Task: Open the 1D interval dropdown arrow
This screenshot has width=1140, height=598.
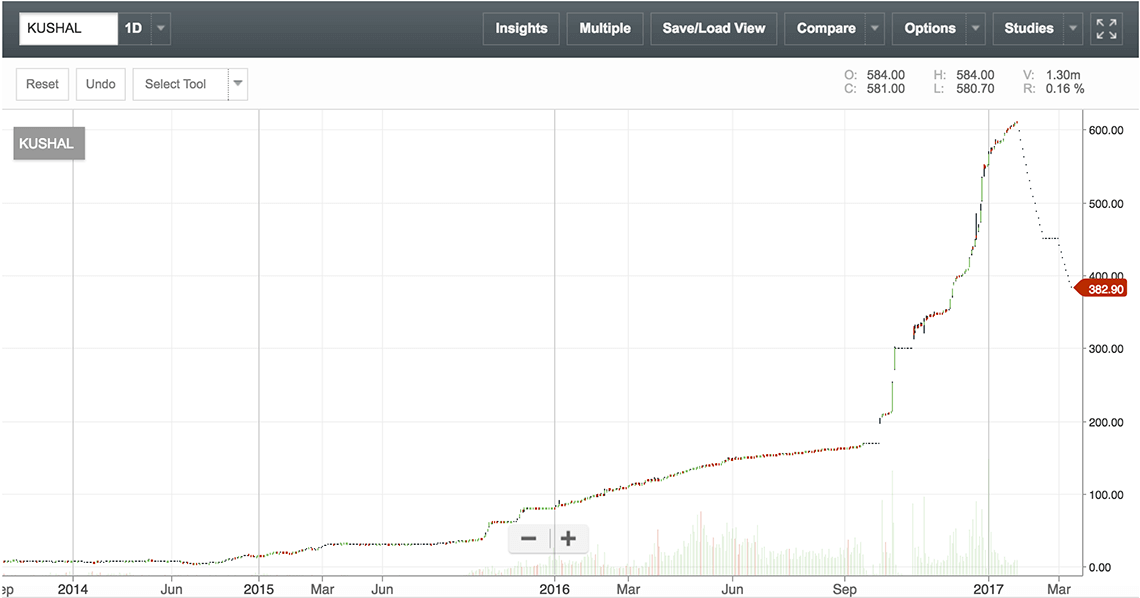Action: tap(161, 29)
